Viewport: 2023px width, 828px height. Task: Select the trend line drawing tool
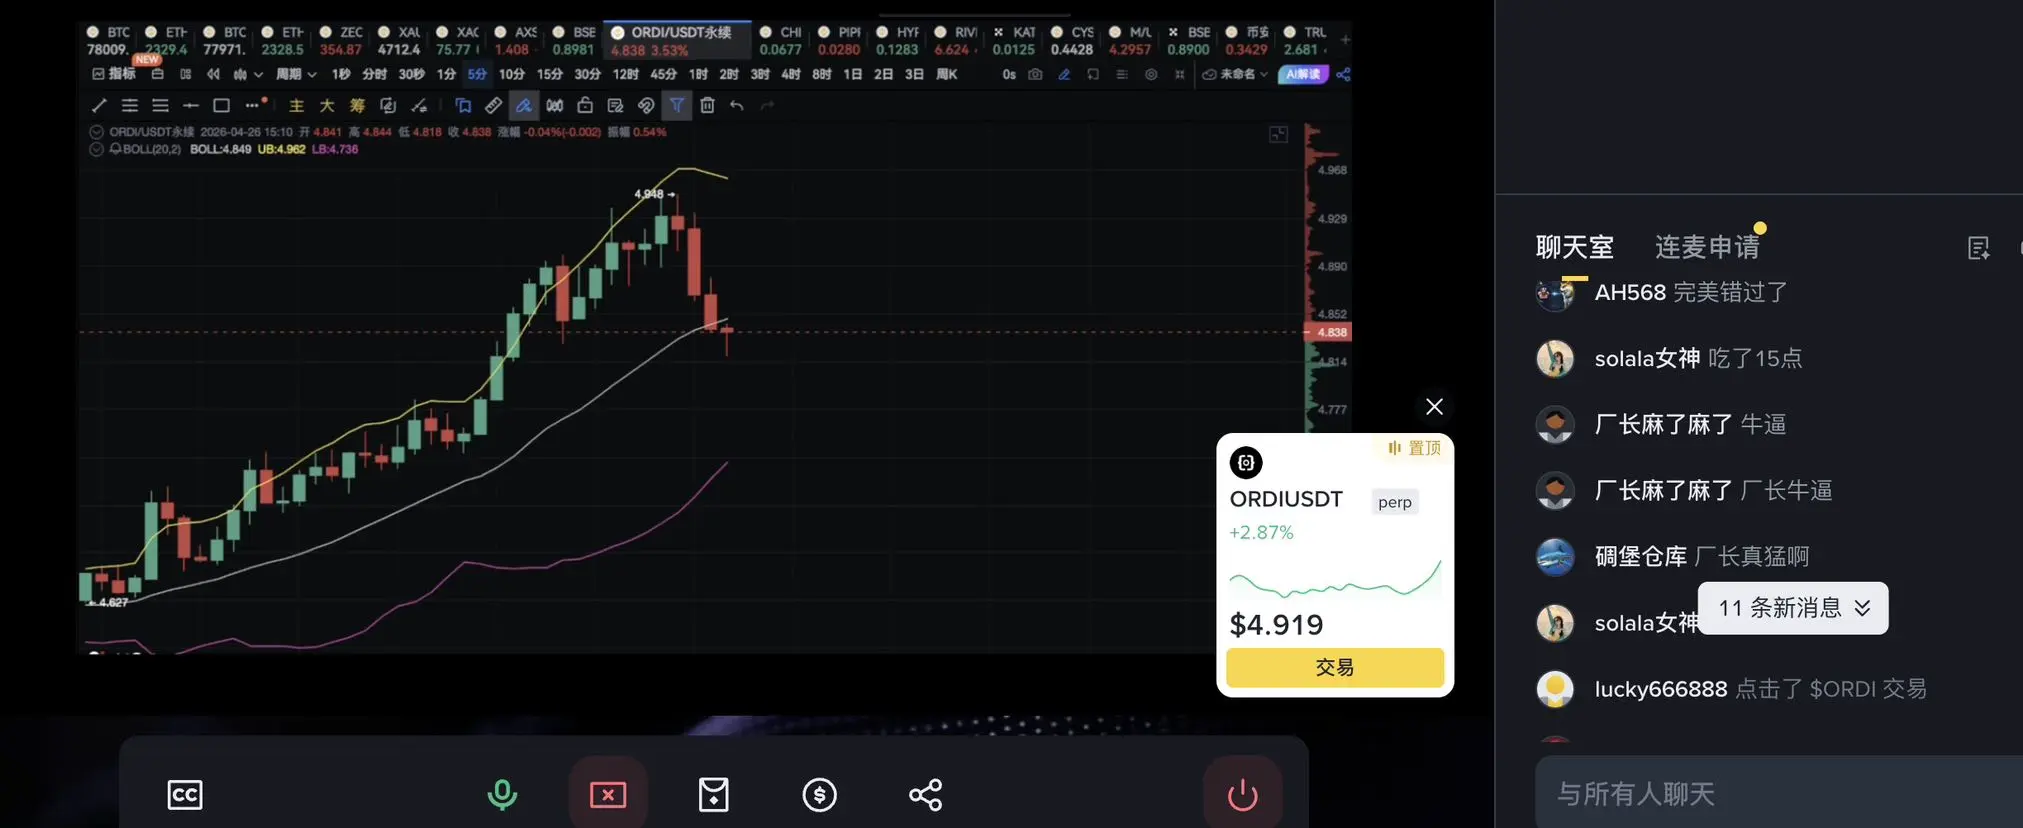pyautogui.click(x=99, y=105)
